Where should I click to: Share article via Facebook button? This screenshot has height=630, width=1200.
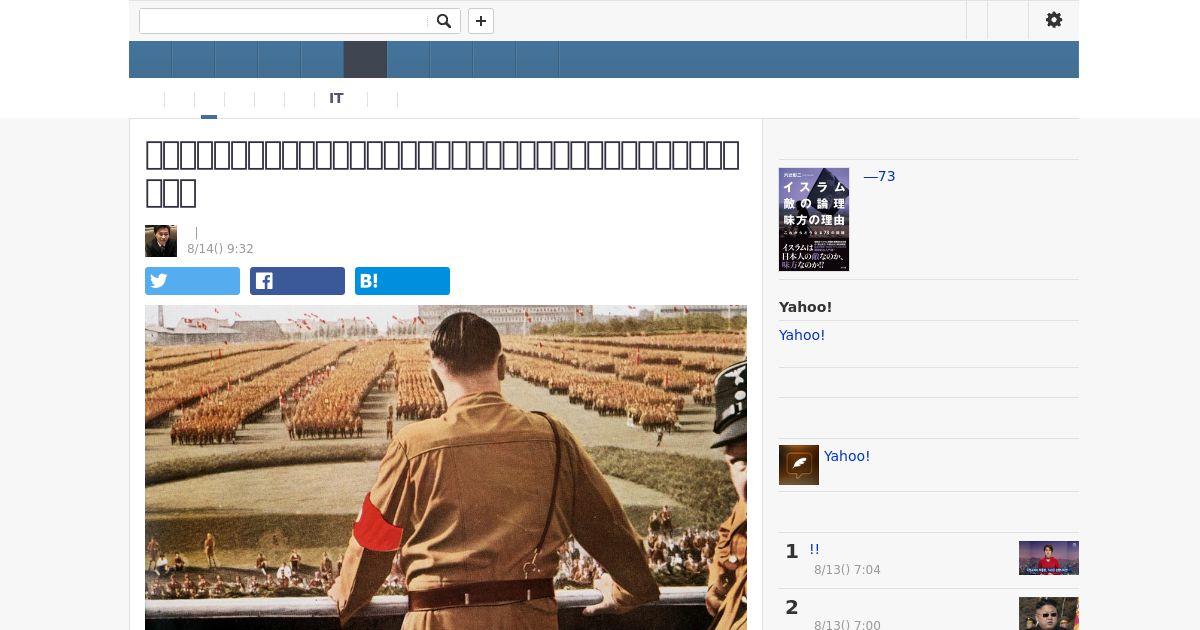[297, 281]
